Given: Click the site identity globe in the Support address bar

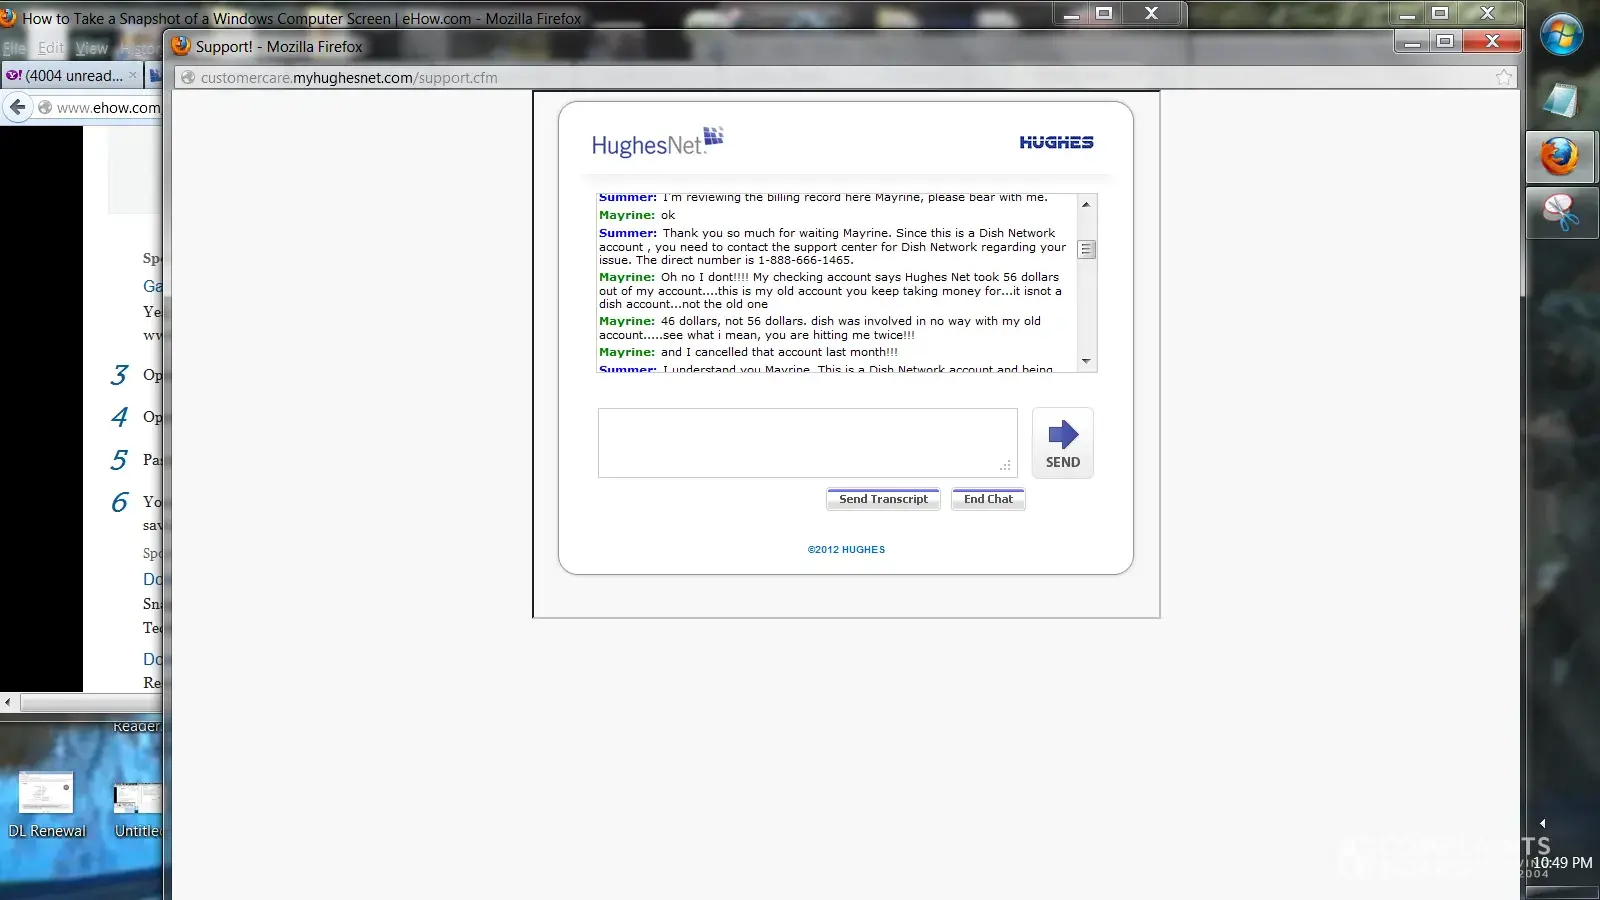Looking at the screenshot, I should pos(188,78).
